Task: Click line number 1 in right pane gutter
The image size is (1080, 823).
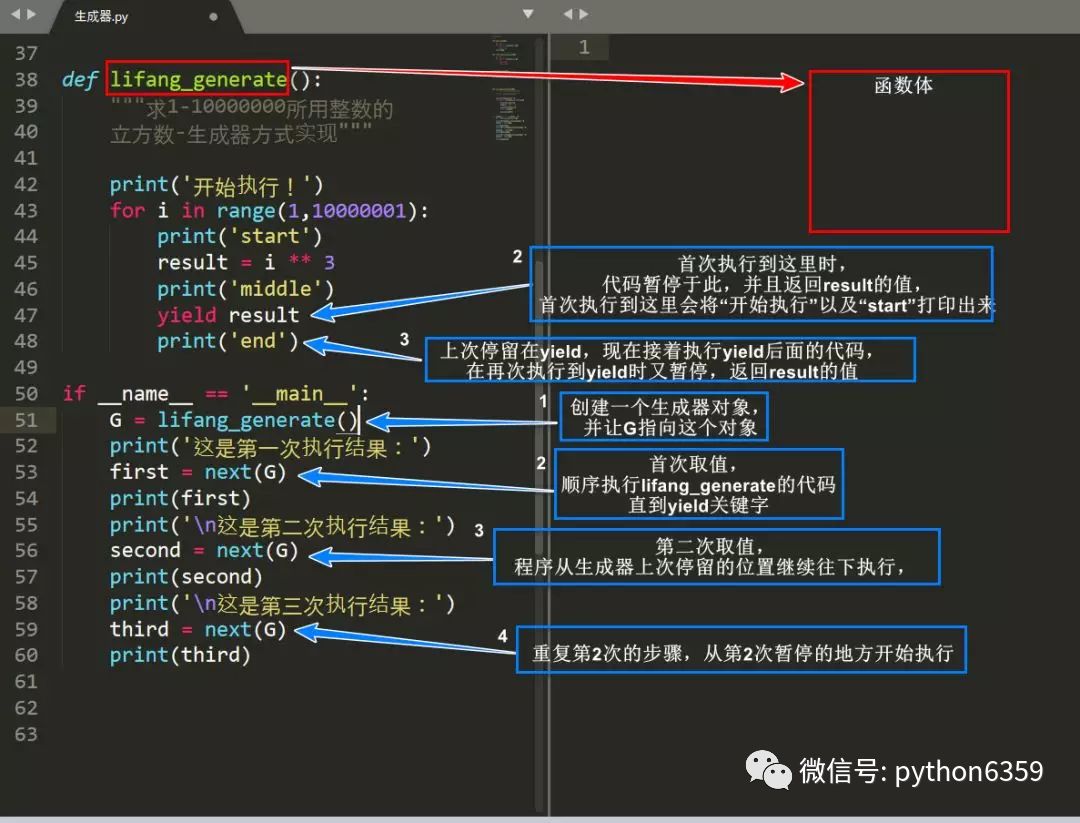Action: click(x=584, y=47)
